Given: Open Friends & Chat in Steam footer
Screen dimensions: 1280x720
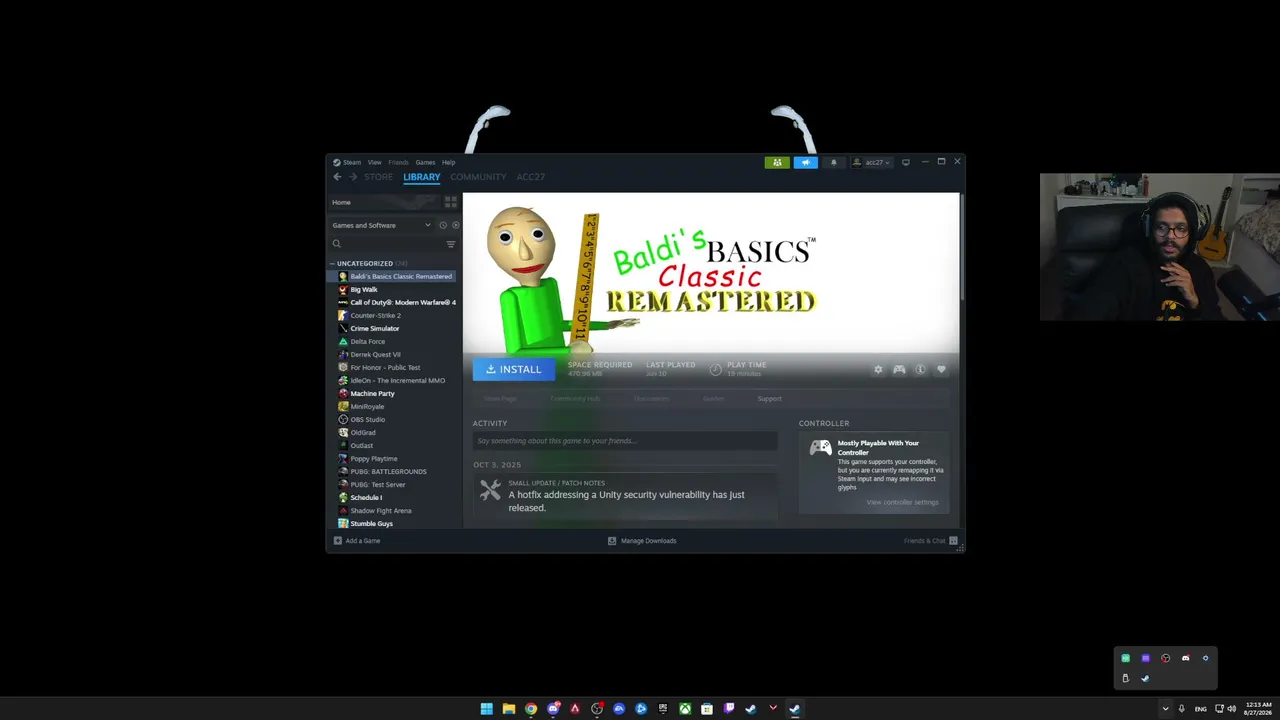Looking at the screenshot, I should click(930, 541).
